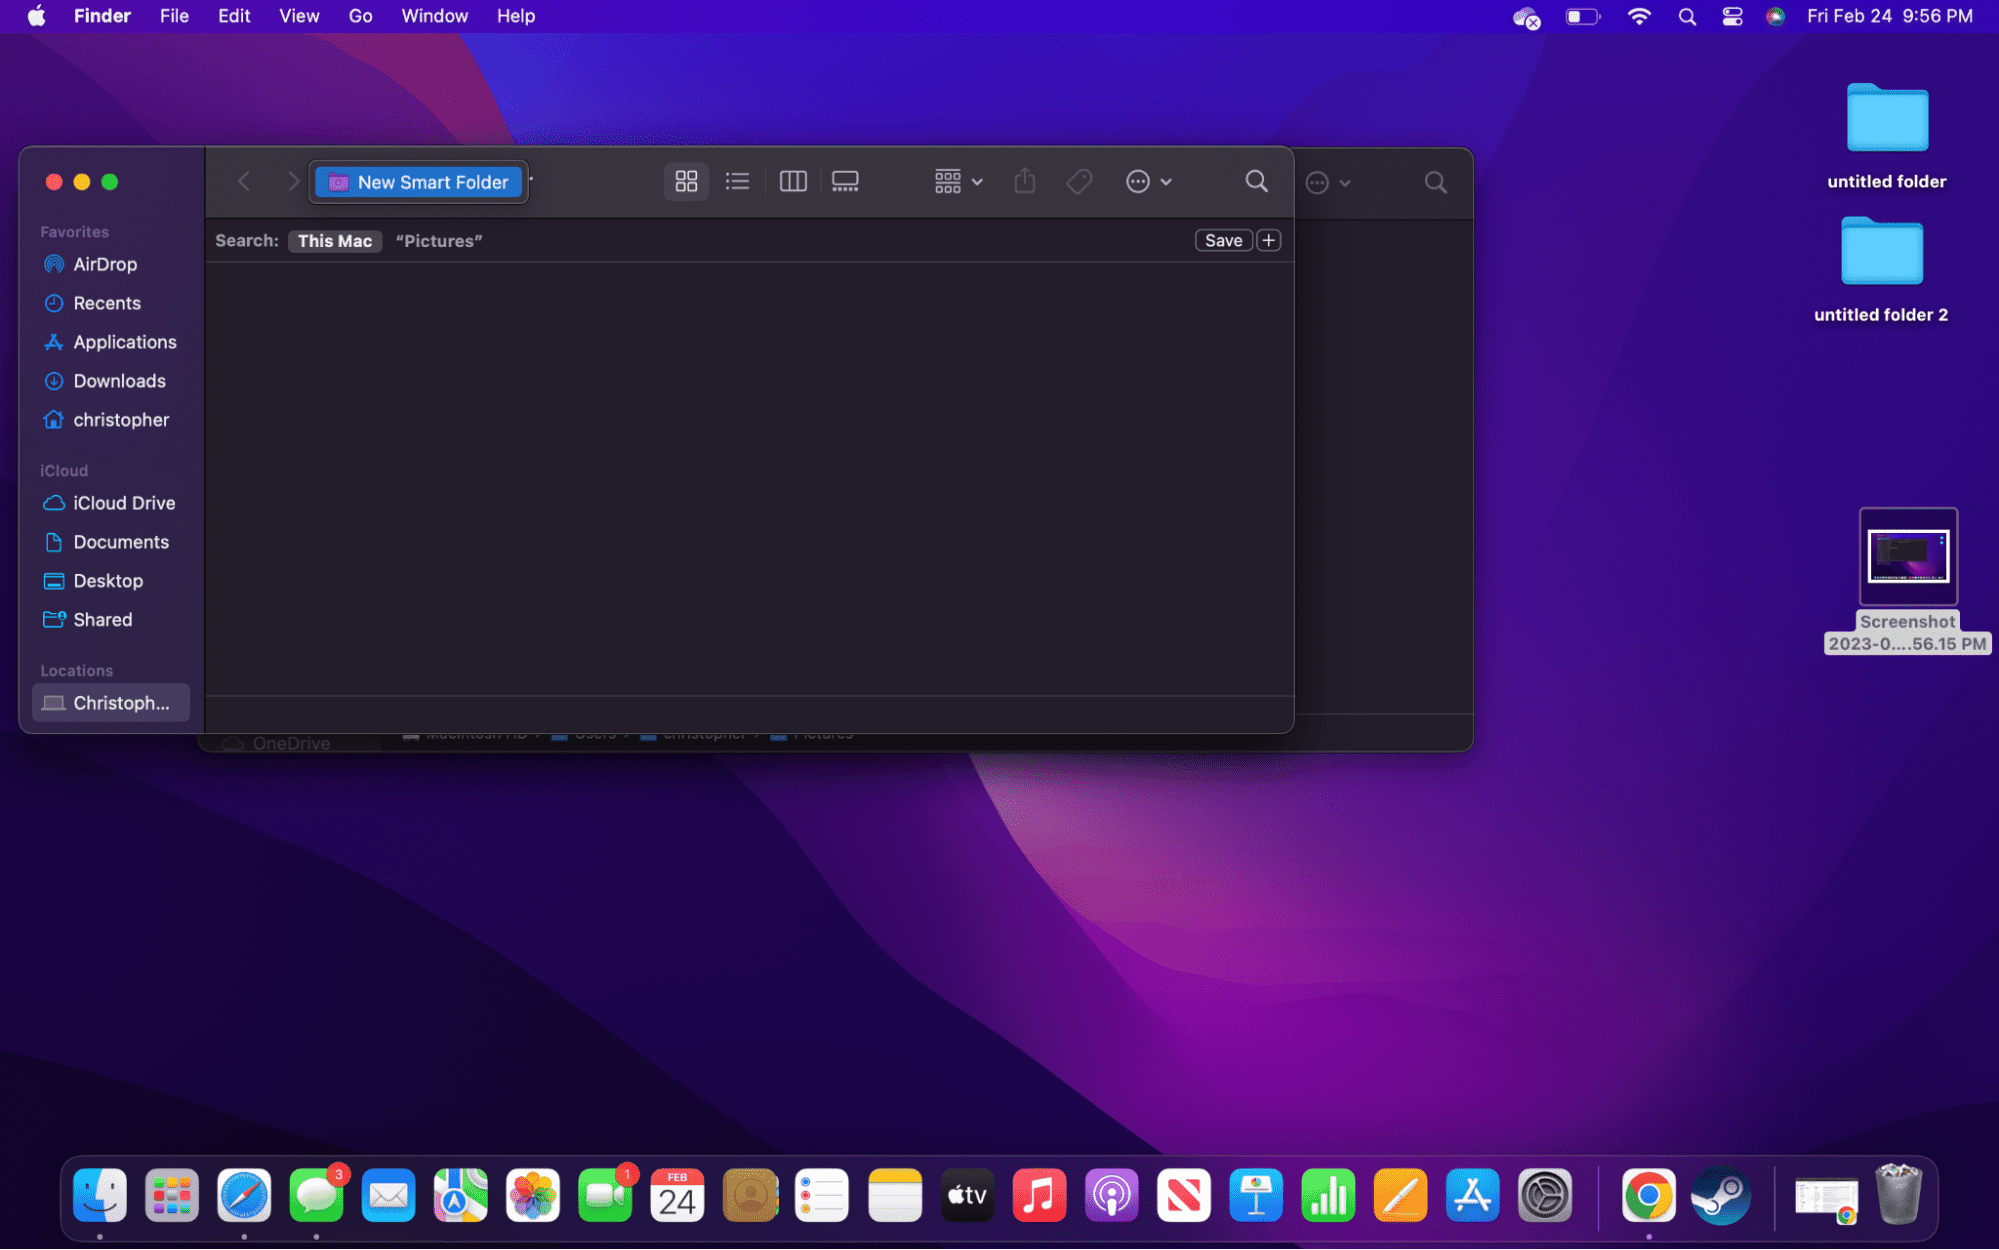Viewport: 1999px width, 1250px height.
Task: Open the Edit menu
Action: point(234,16)
